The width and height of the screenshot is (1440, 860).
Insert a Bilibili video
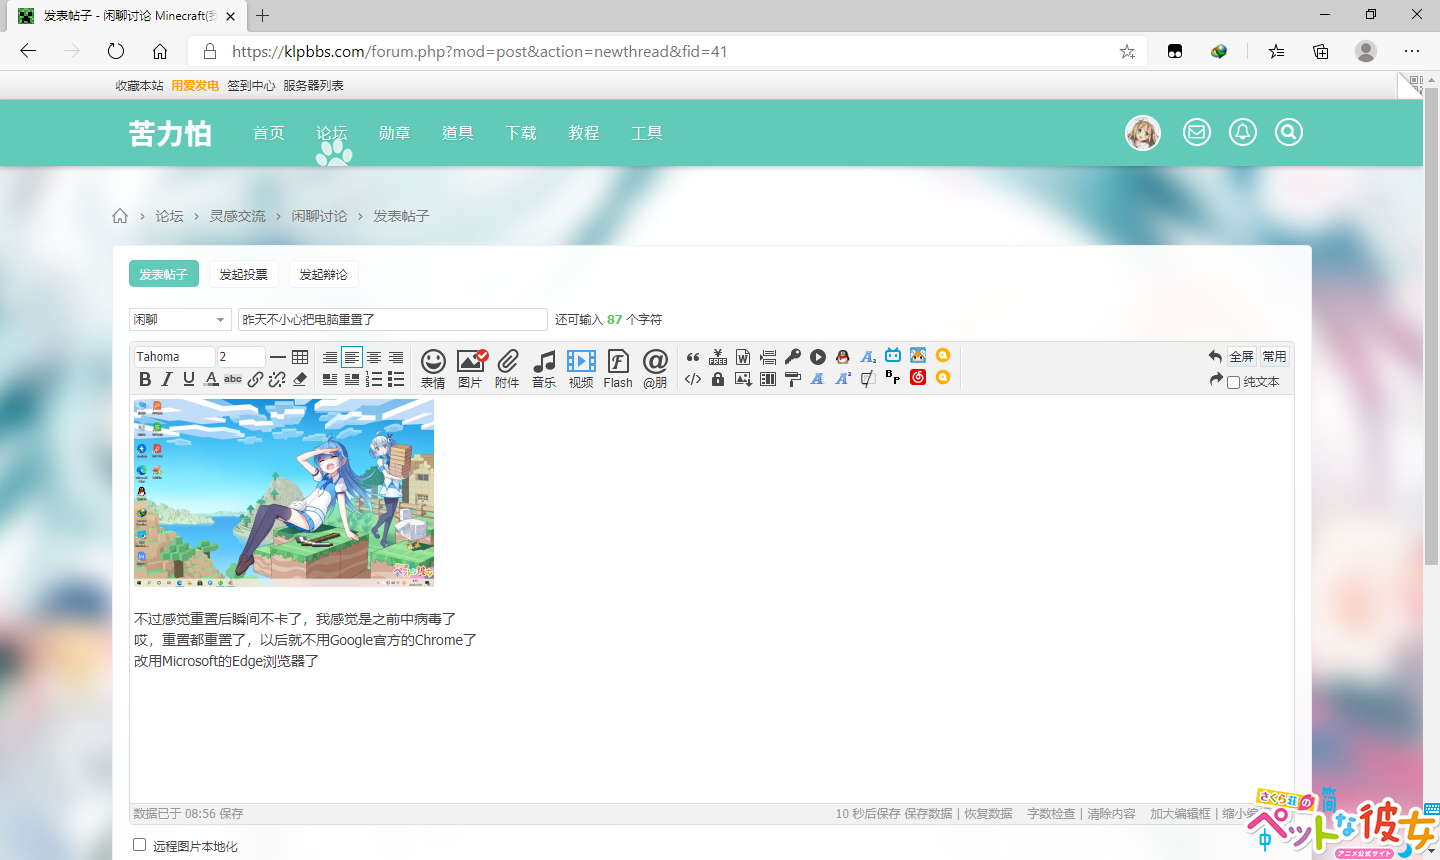[x=893, y=356]
